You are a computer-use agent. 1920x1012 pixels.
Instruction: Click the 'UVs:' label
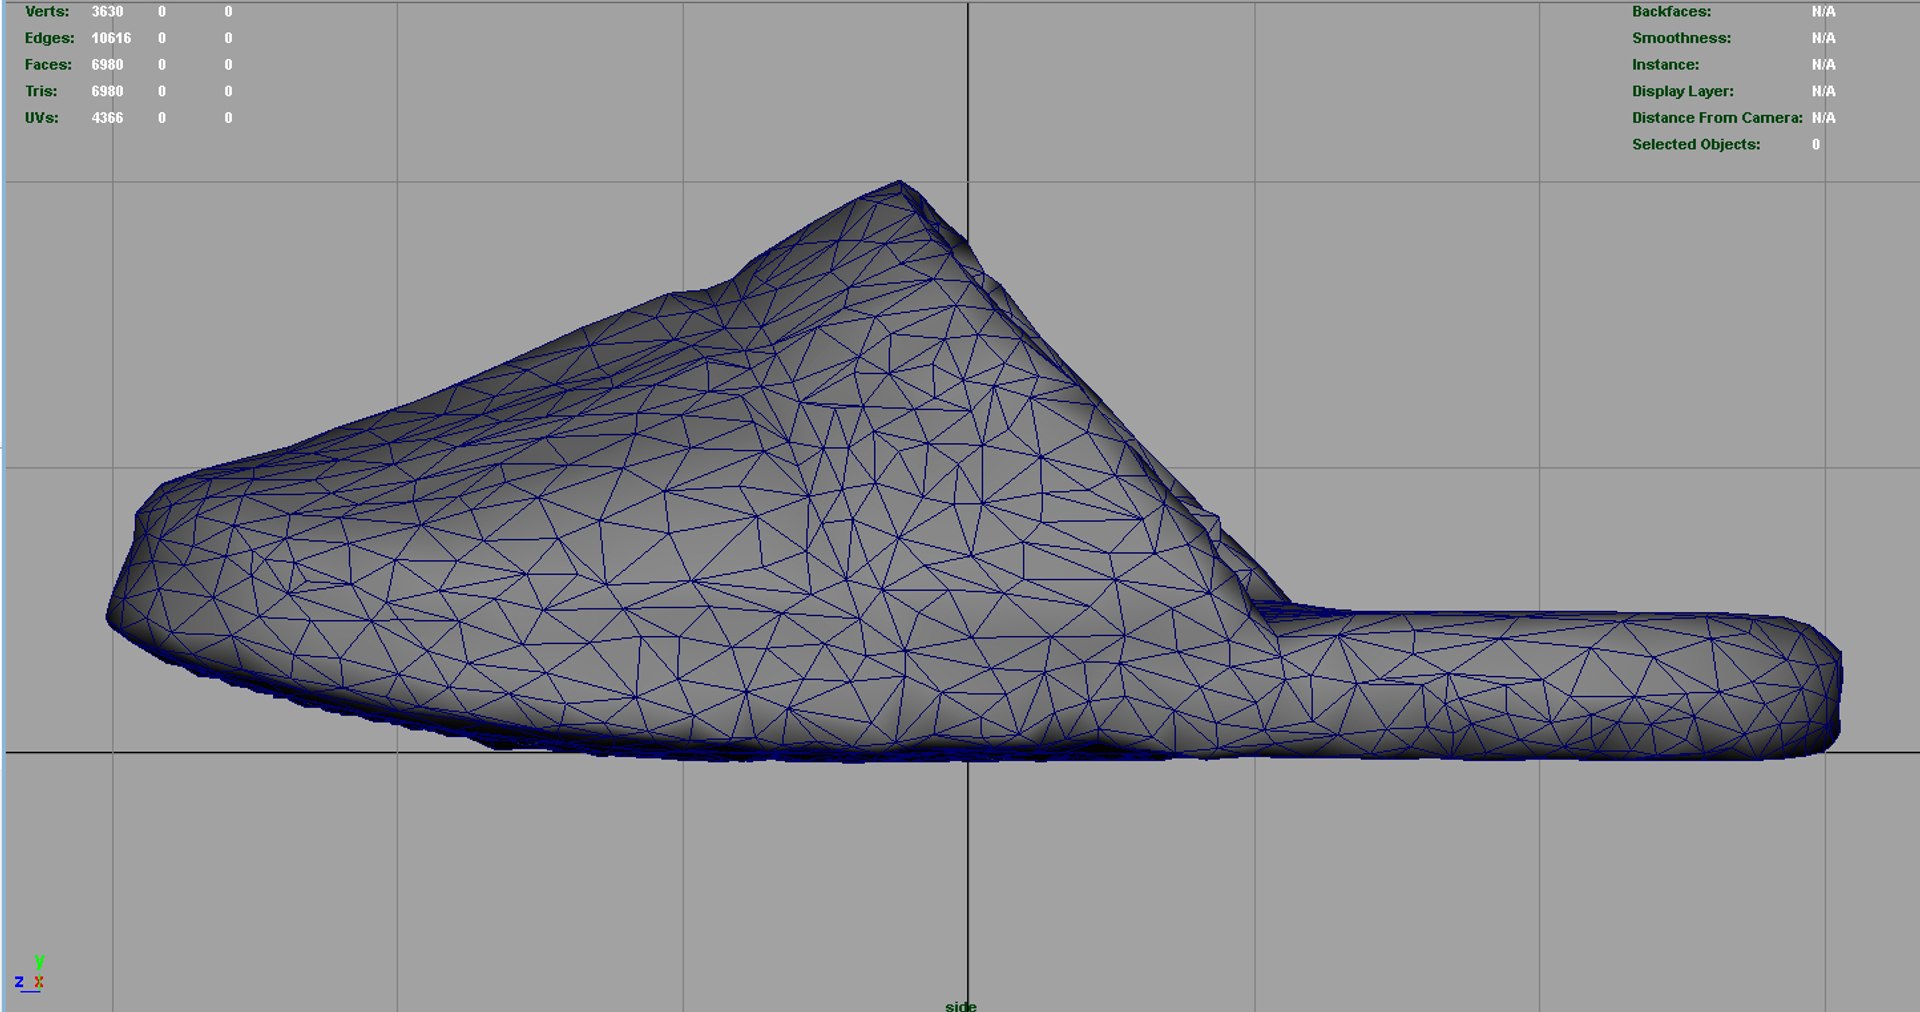click(x=41, y=118)
